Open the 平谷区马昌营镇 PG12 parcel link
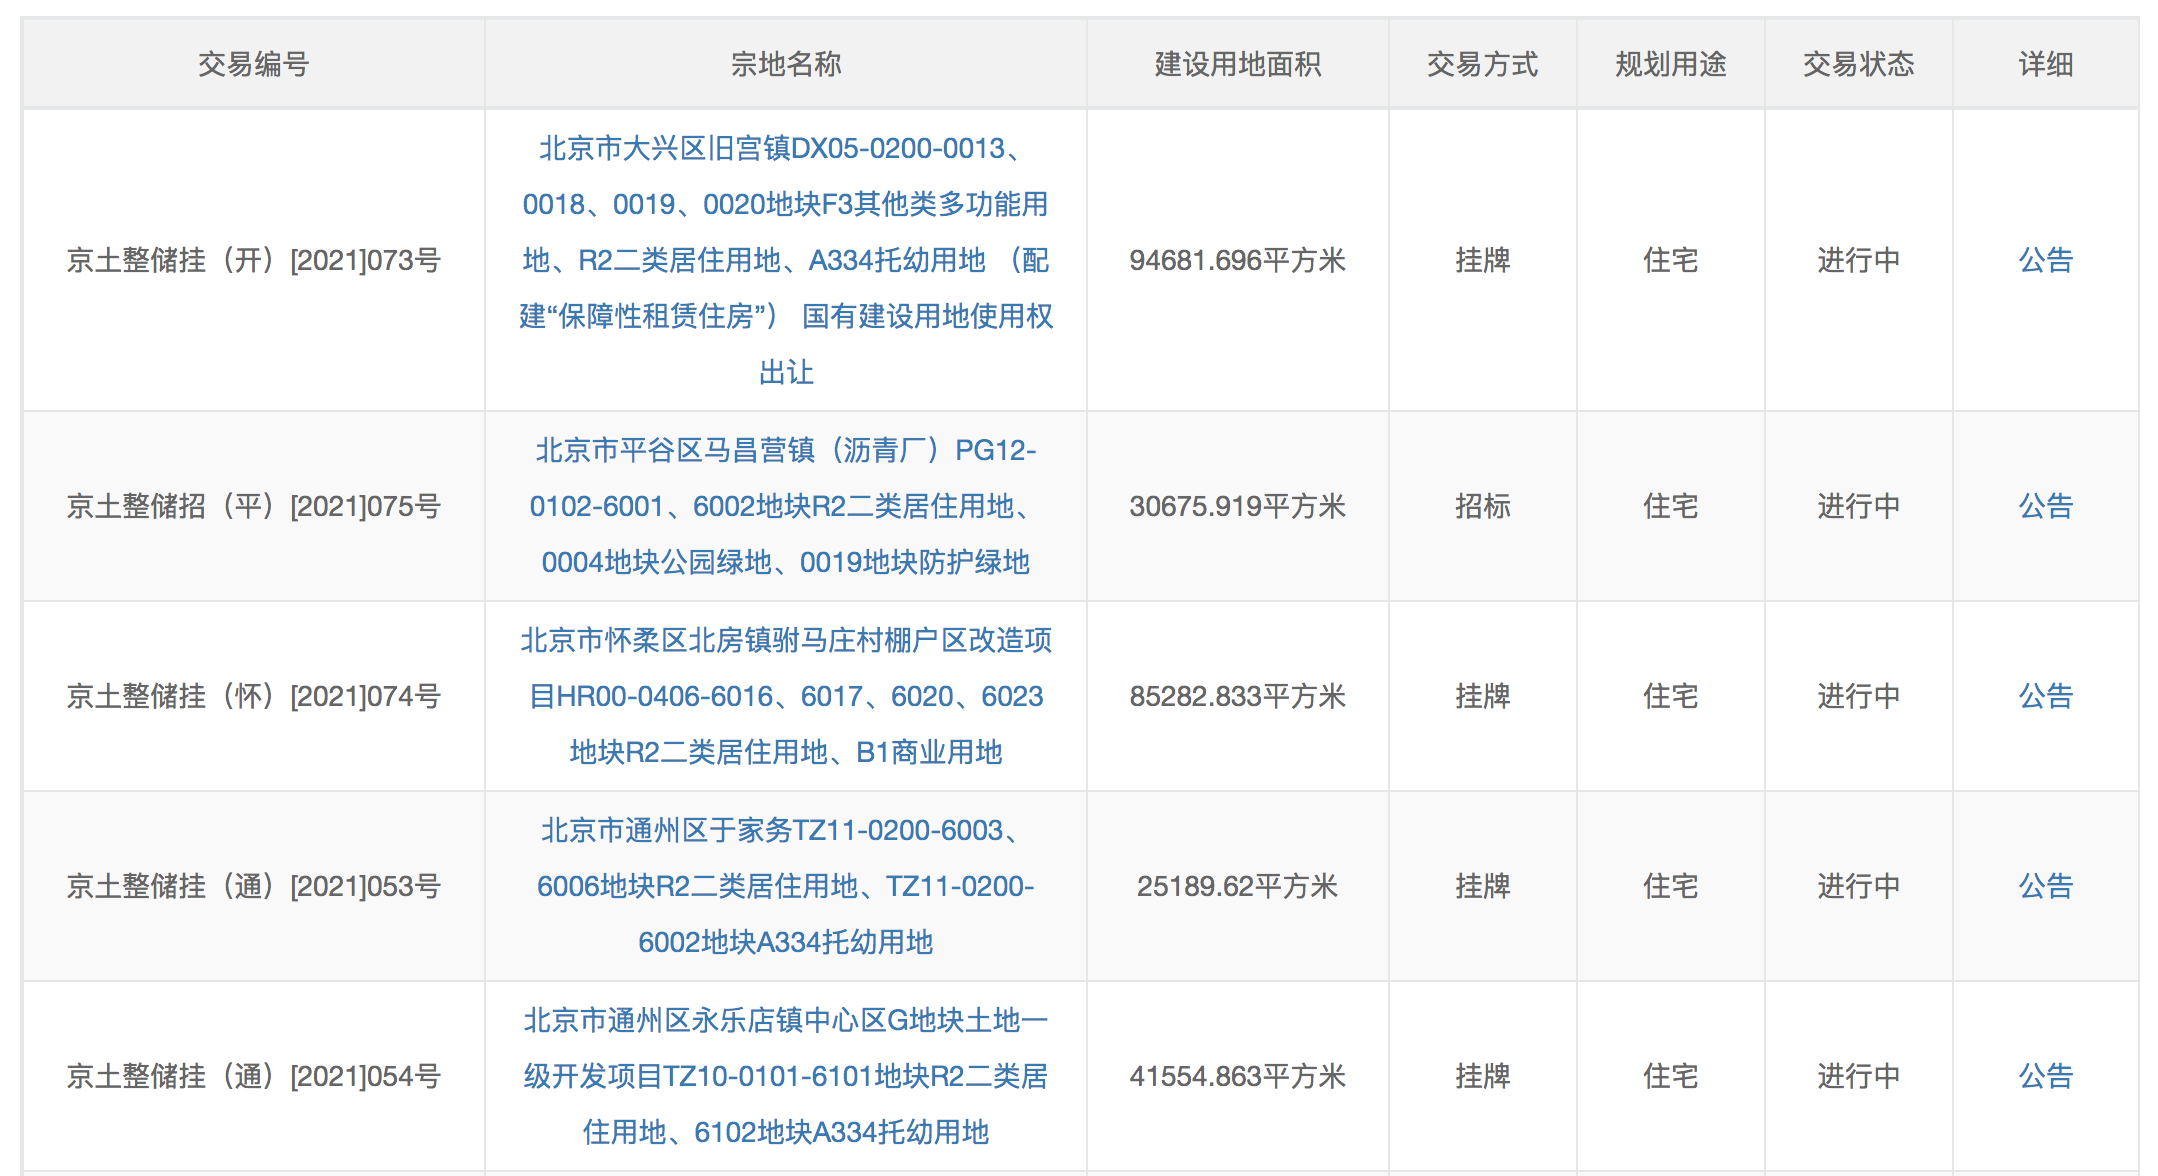 (x=785, y=506)
